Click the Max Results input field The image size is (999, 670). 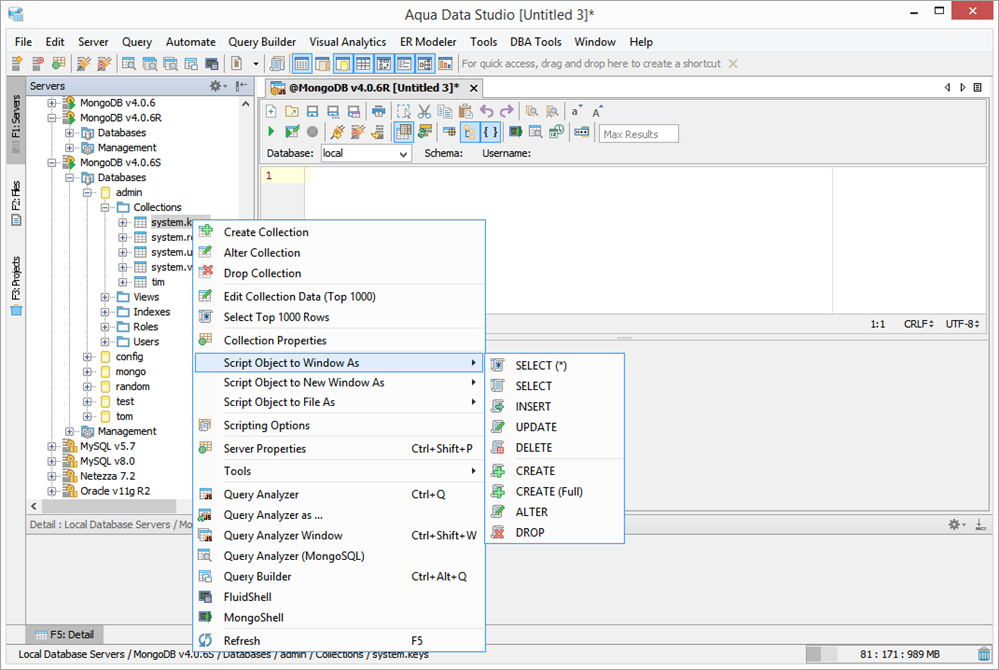[x=638, y=134]
